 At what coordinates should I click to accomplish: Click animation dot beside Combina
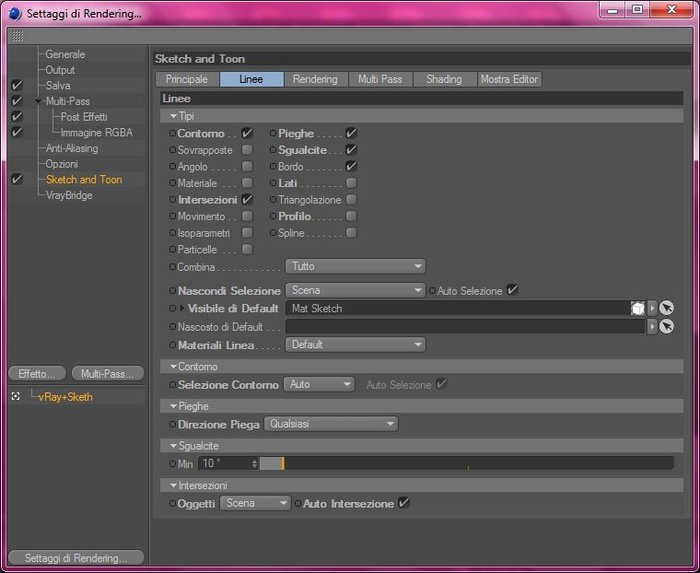click(x=172, y=267)
